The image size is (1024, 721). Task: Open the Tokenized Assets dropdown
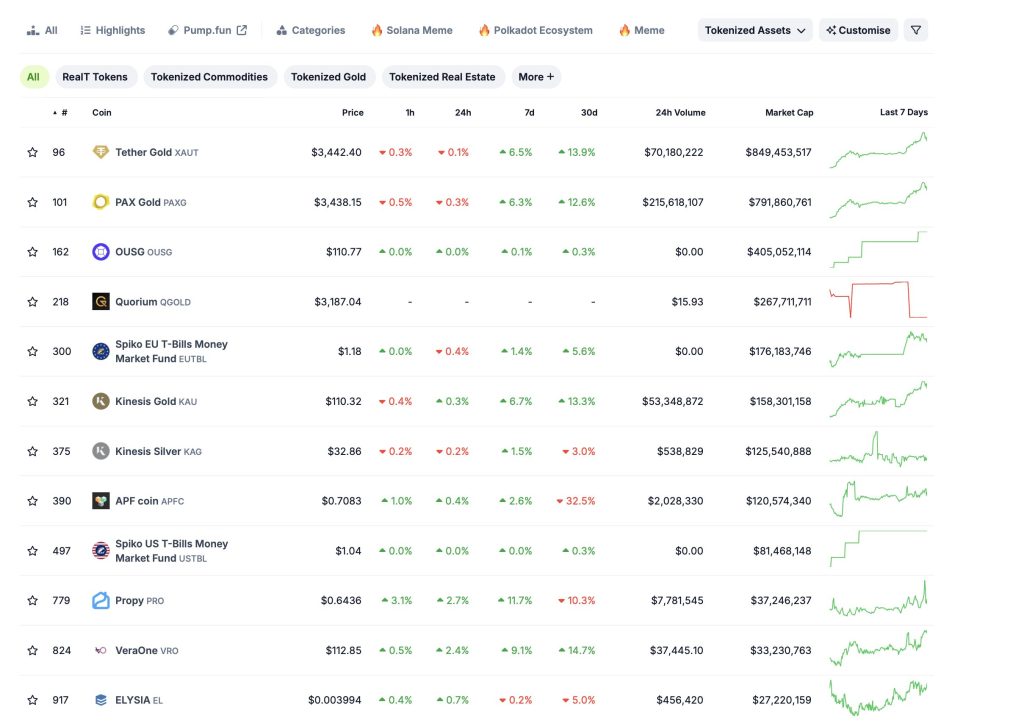pos(755,30)
